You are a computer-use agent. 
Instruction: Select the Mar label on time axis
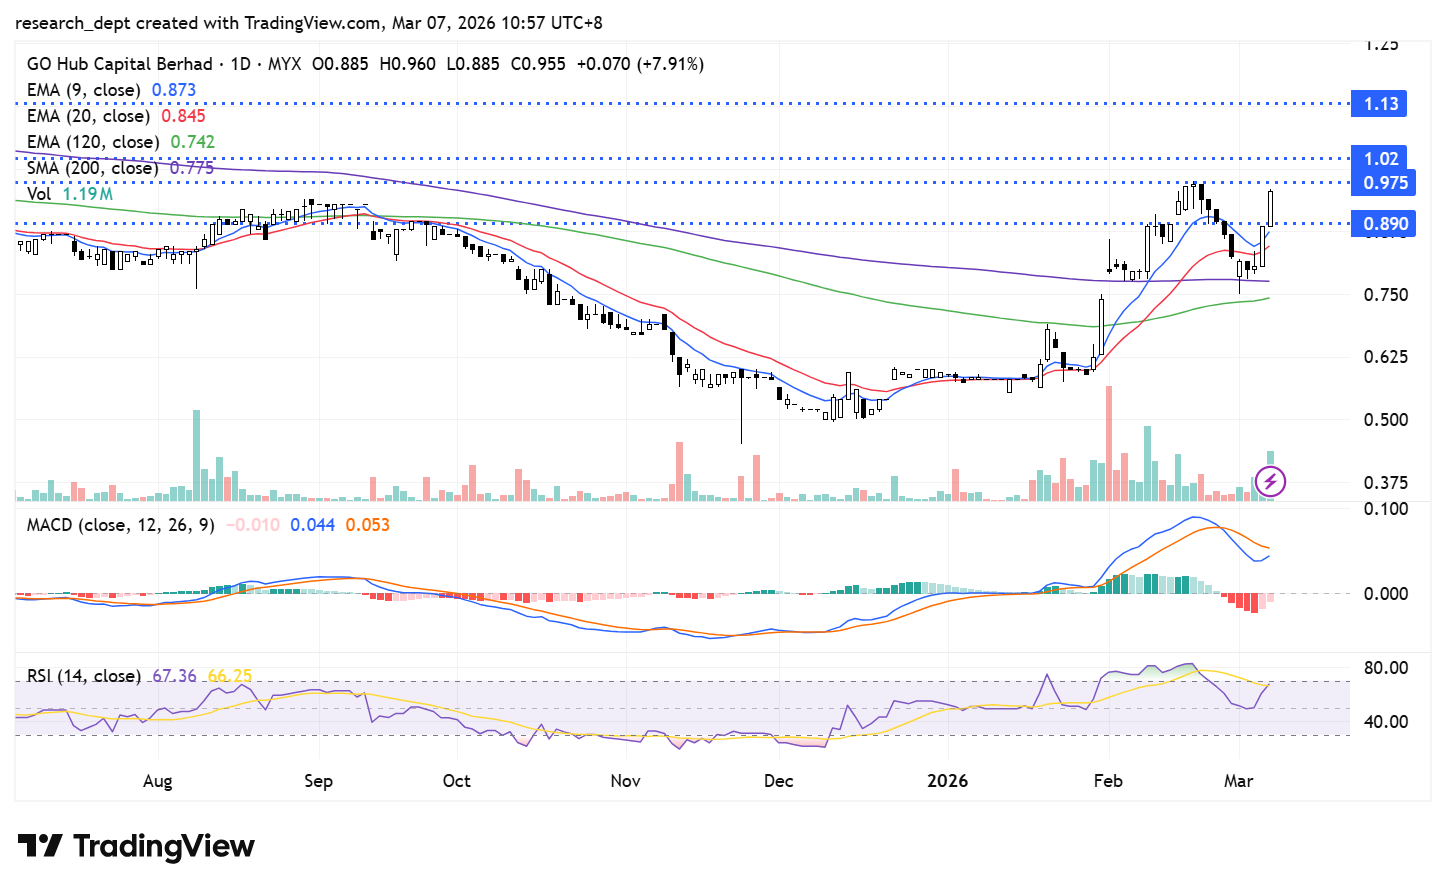1238,781
